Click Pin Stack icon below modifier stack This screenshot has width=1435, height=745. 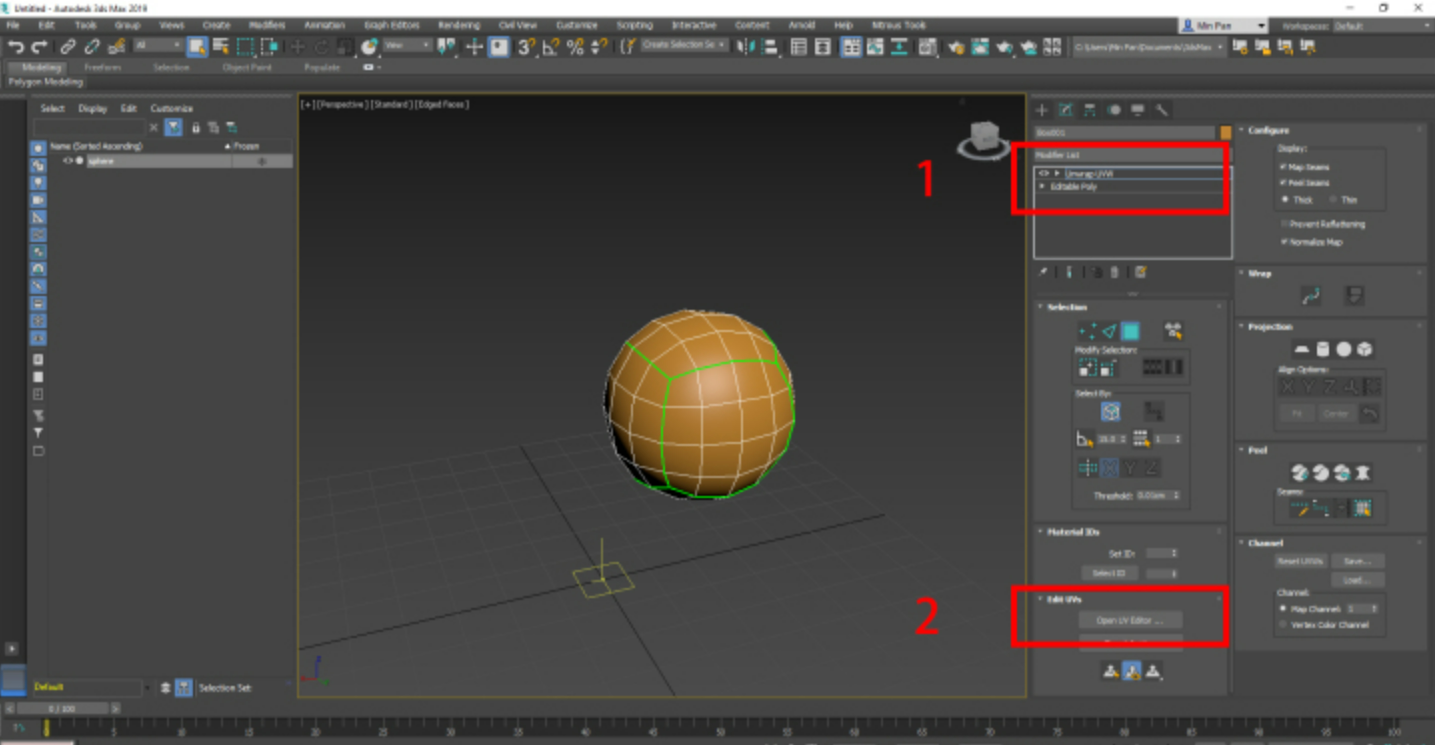pos(1043,272)
